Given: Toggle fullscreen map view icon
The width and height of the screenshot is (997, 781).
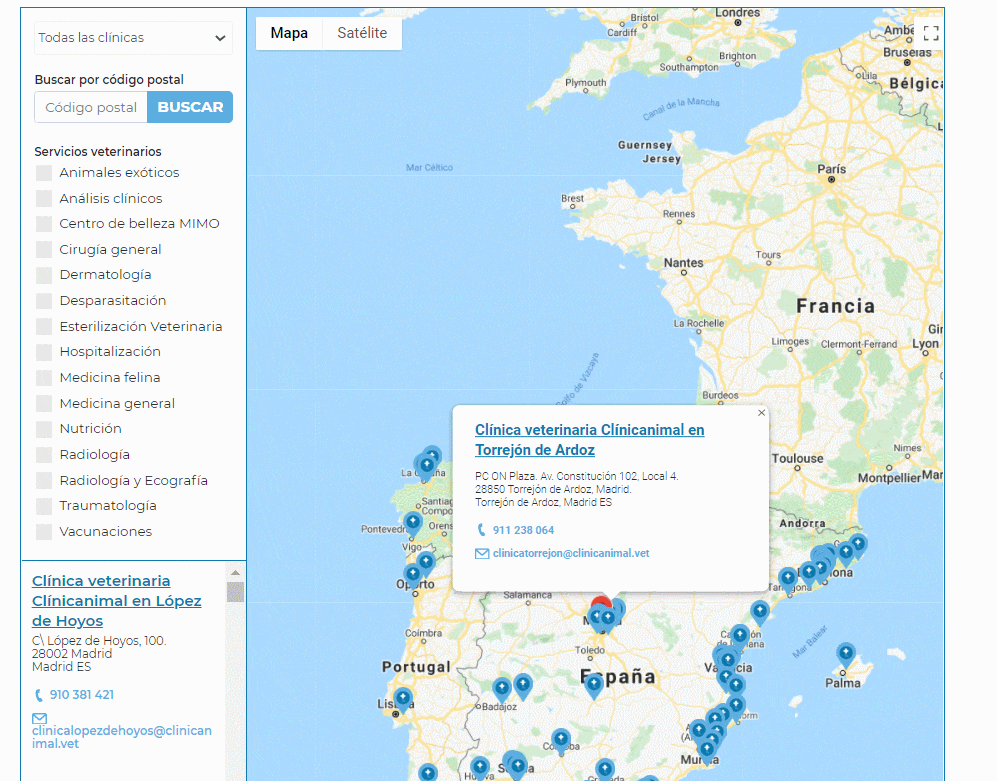Looking at the screenshot, I should [x=931, y=33].
